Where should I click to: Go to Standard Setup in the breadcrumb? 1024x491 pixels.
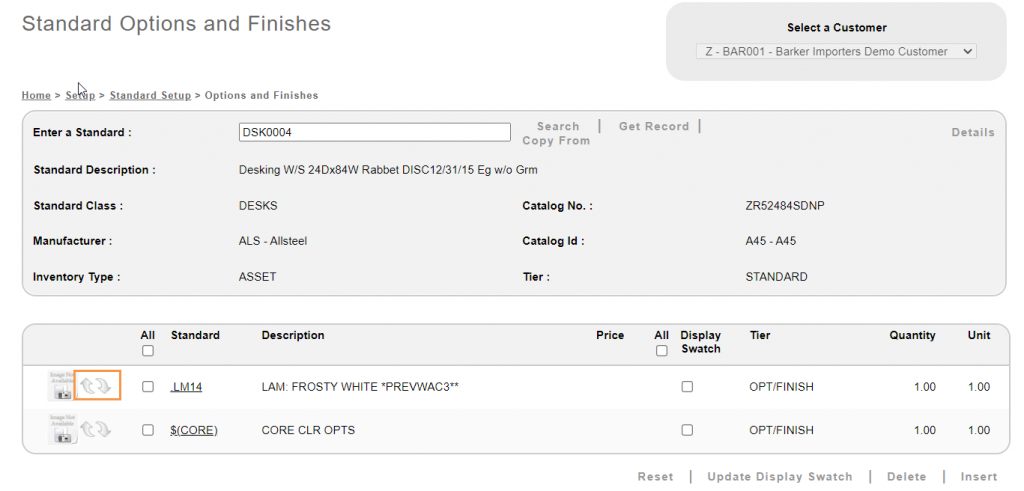[x=150, y=96]
